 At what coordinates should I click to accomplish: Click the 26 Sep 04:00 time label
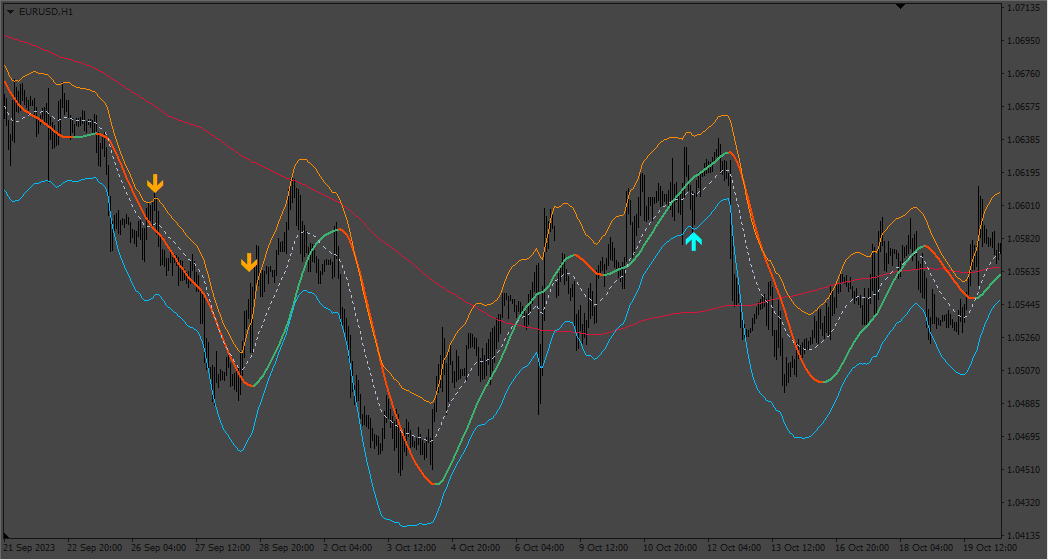[x=159, y=548]
